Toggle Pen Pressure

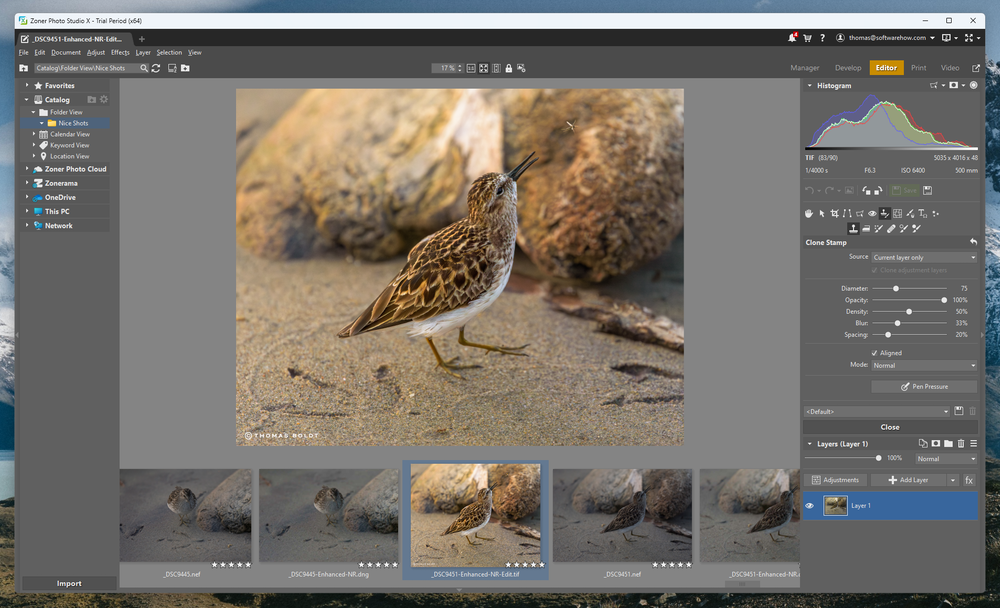pyautogui.click(x=924, y=387)
